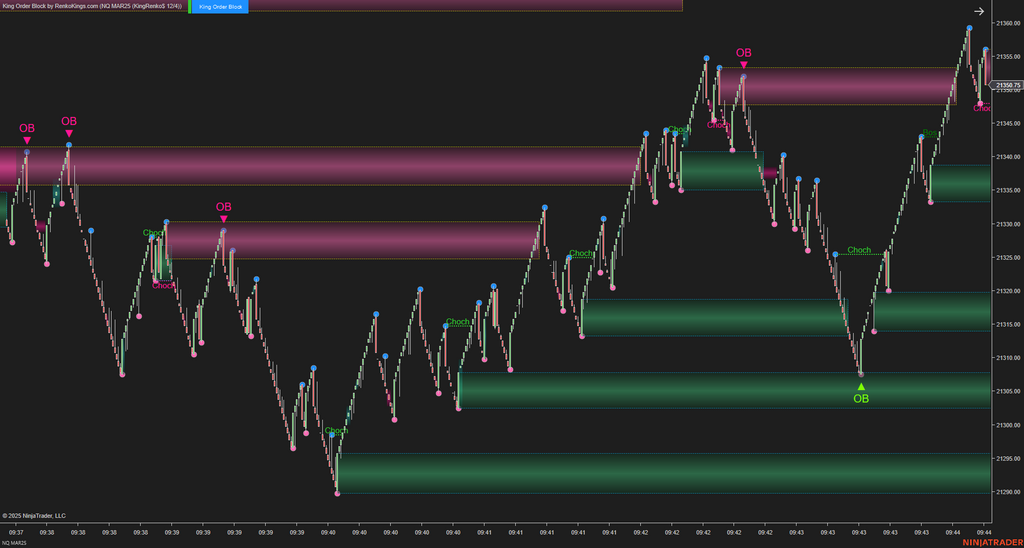Click the 21345.00 price axis label
Screen dimensions: 1024x548
click(1008, 123)
